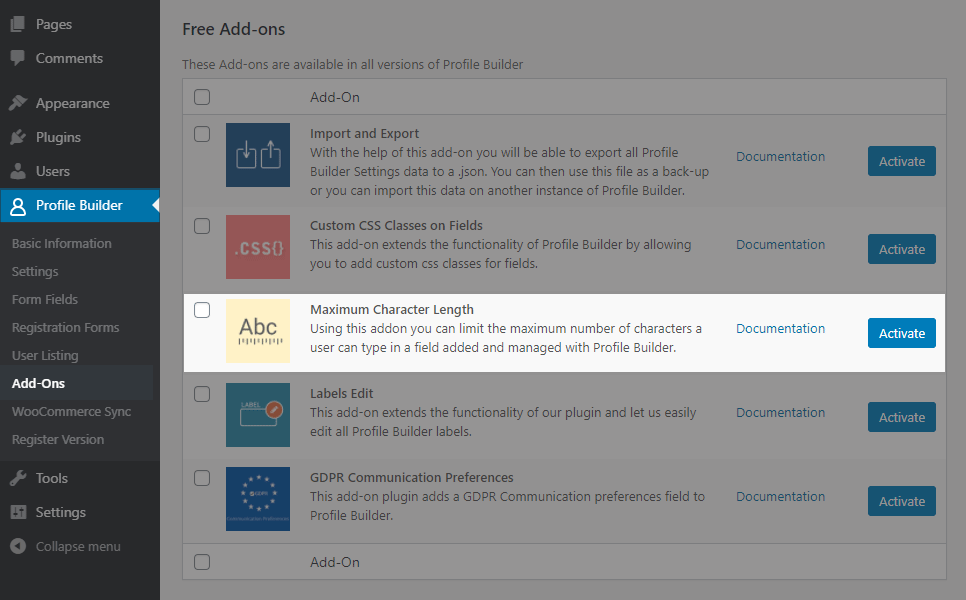The width and height of the screenshot is (966, 600).
Task: Click the Import and Export add-on icon
Action: (x=257, y=155)
